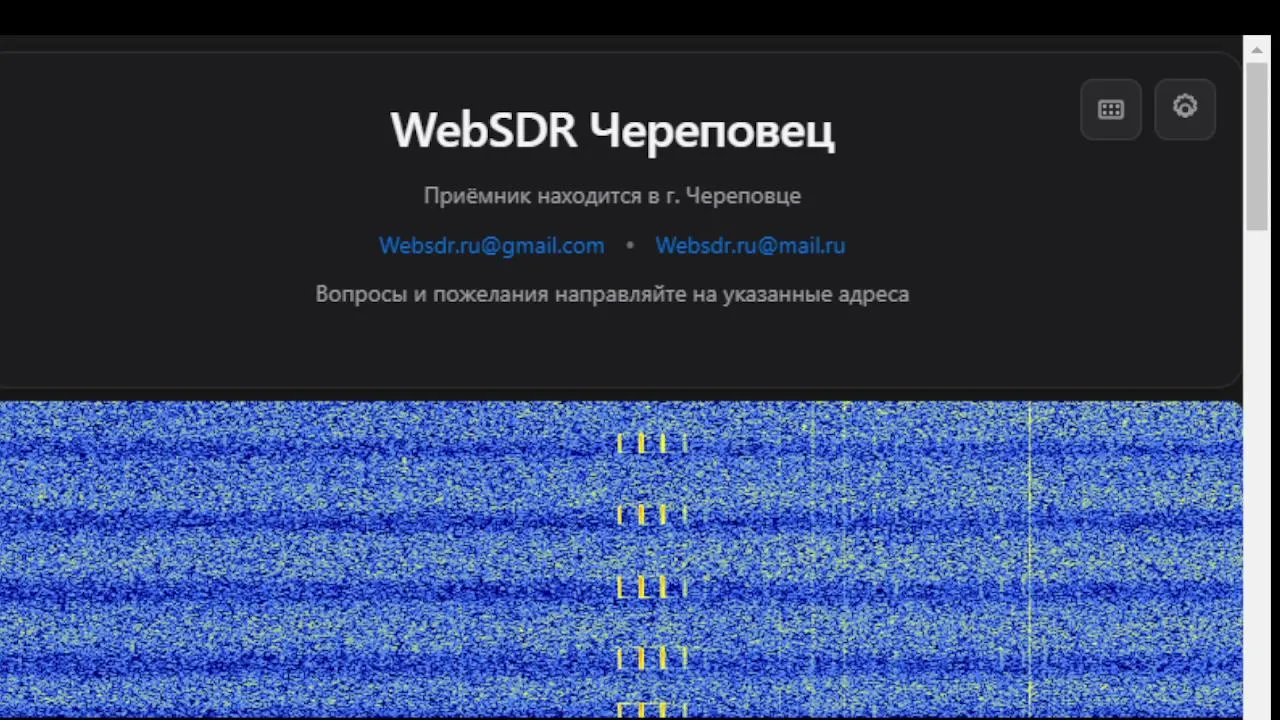Screen dimensions: 1280x720
Task: Click the 'Вопросы и пожелания' contact note
Action: pyautogui.click(x=612, y=294)
